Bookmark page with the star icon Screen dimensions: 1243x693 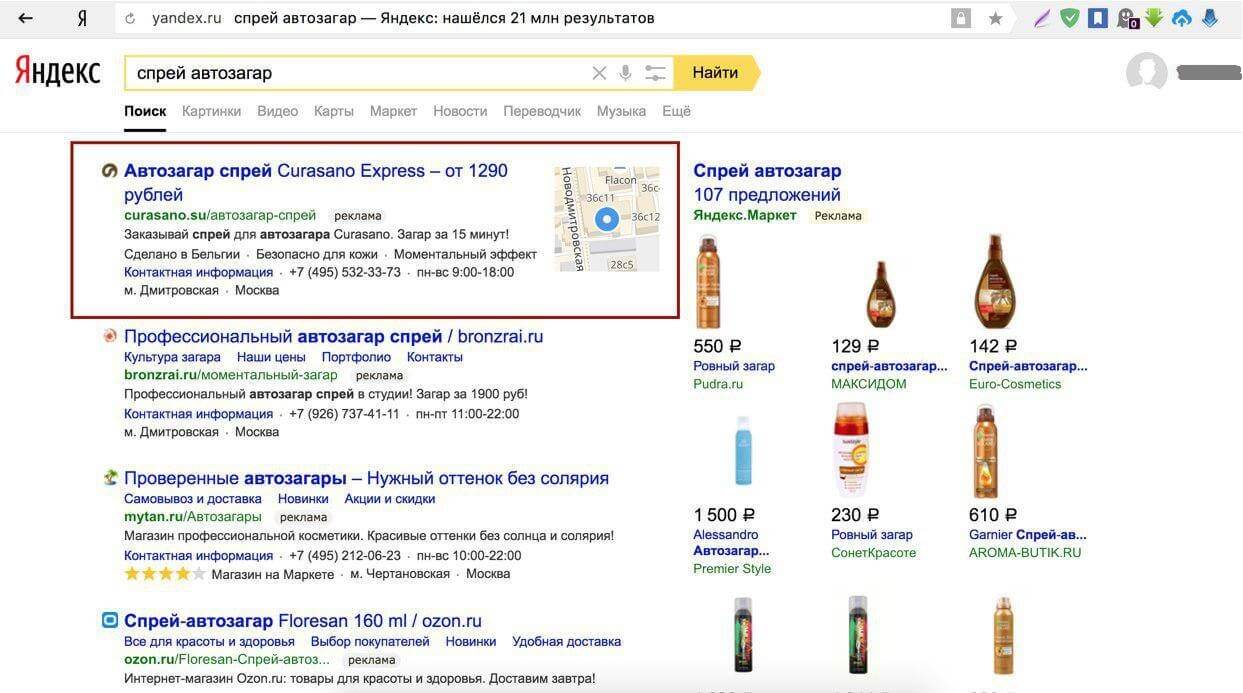pos(995,18)
